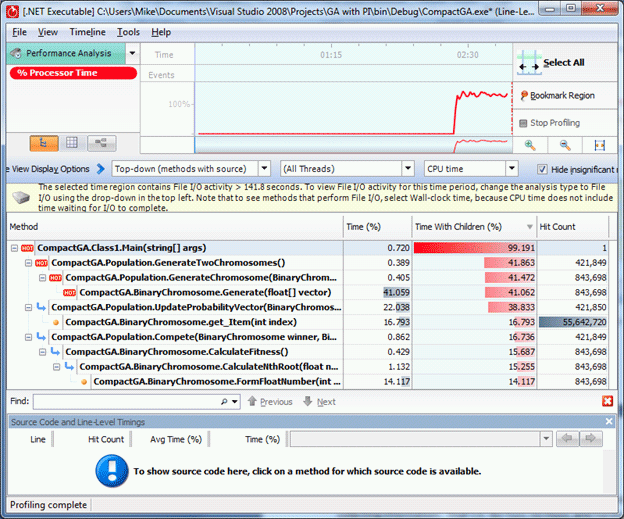
Task: Sort by Hit Count column header
Action: click(x=573, y=227)
